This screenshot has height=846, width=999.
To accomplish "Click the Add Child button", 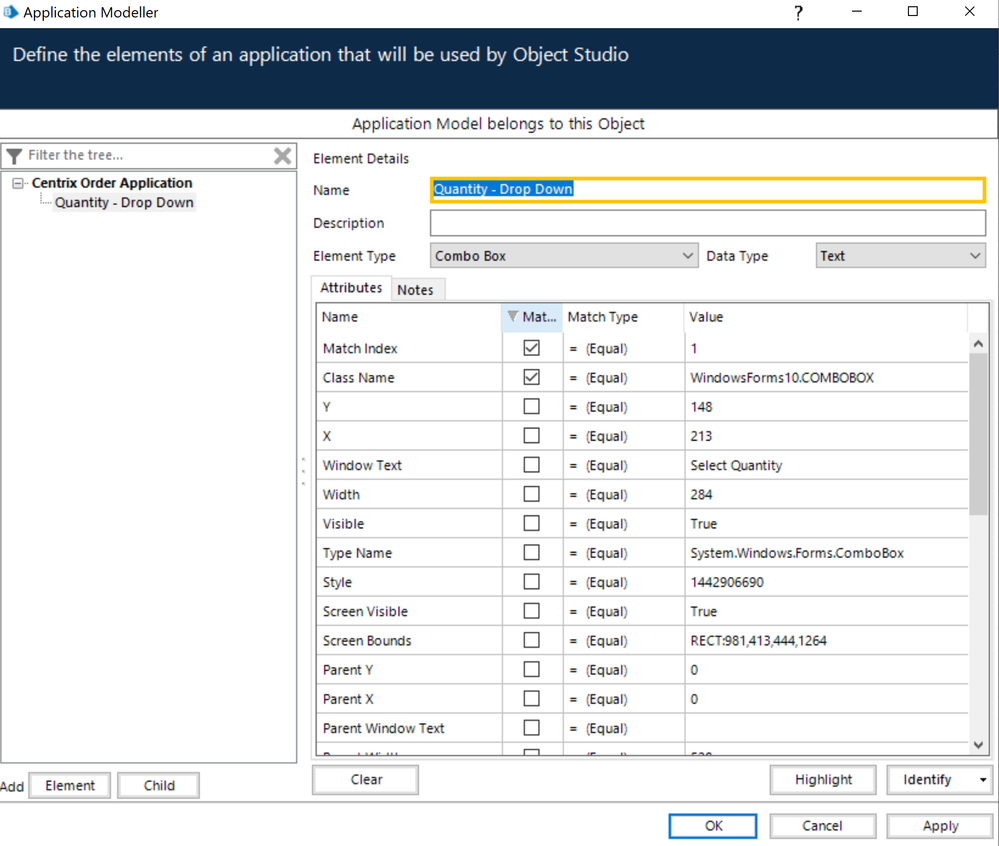I will 158,786.
